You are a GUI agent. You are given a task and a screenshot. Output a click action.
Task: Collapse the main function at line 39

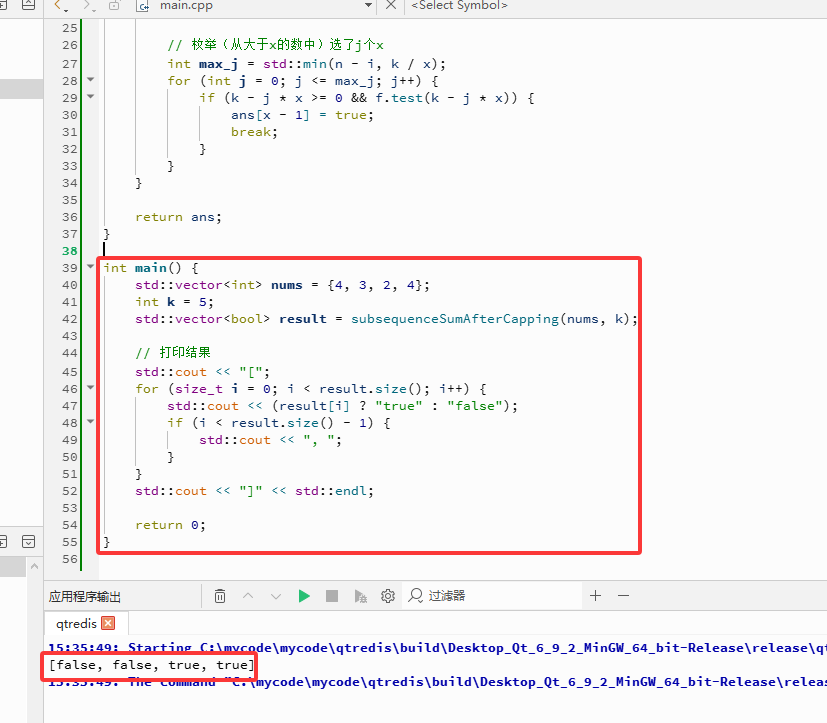click(90, 266)
